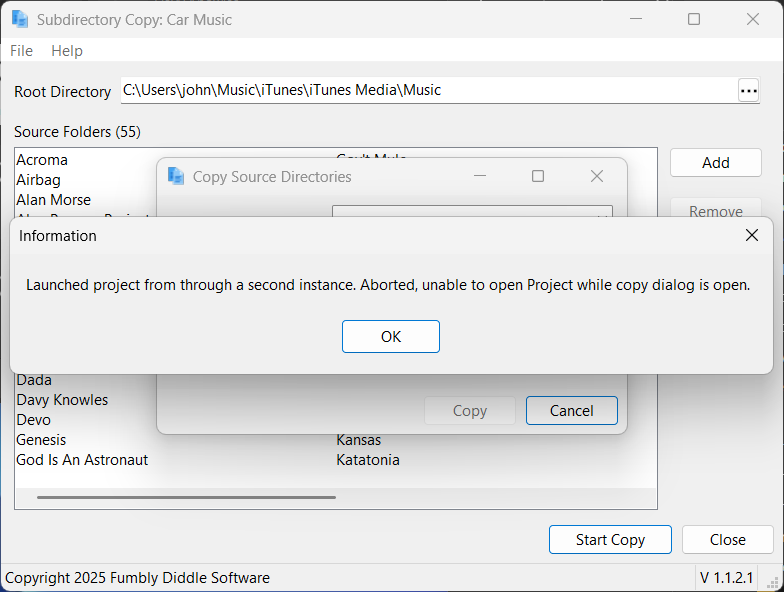Maximize the Copy Source Directories dialog

point(538,176)
